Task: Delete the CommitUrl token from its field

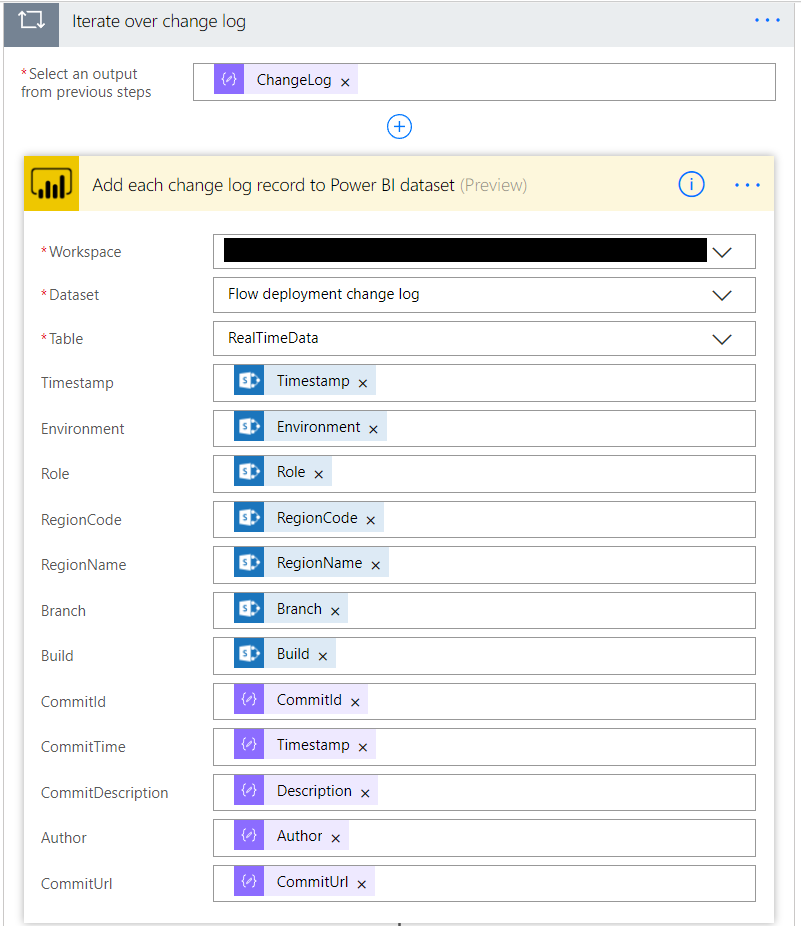Action: coord(361,884)
